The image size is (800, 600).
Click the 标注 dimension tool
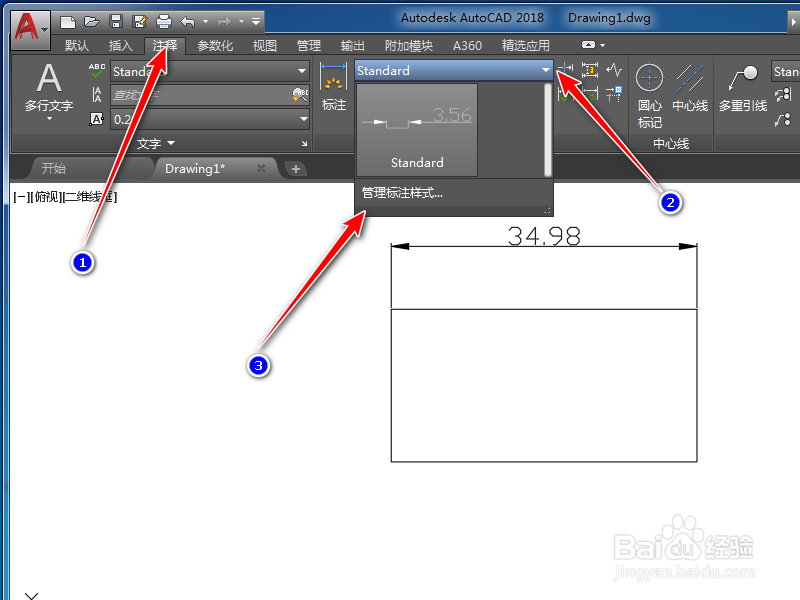pyautogui.click(x=334, y=87)
